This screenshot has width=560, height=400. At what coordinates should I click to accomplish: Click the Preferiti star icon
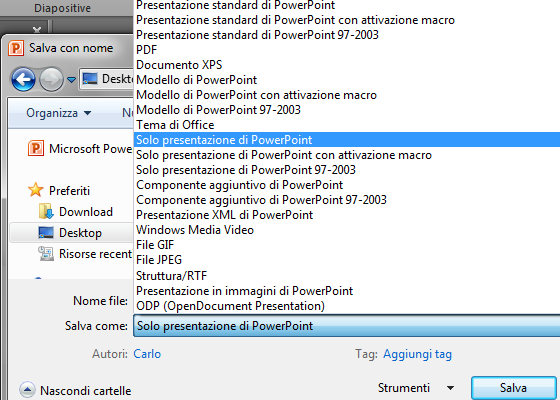click(x=36, y=190)
